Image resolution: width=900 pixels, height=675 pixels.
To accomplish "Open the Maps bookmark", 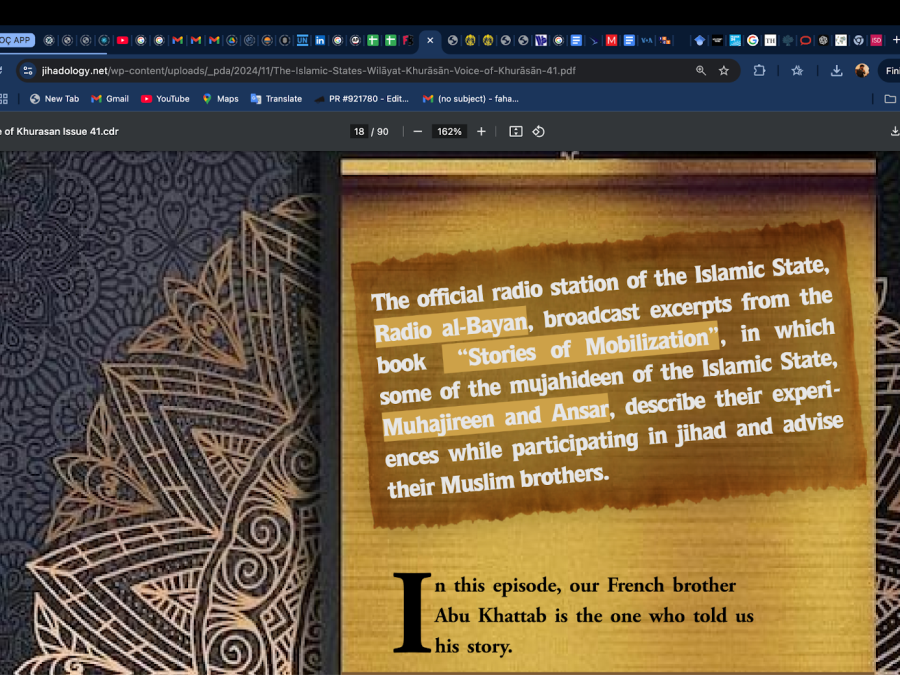I will 220,99.
